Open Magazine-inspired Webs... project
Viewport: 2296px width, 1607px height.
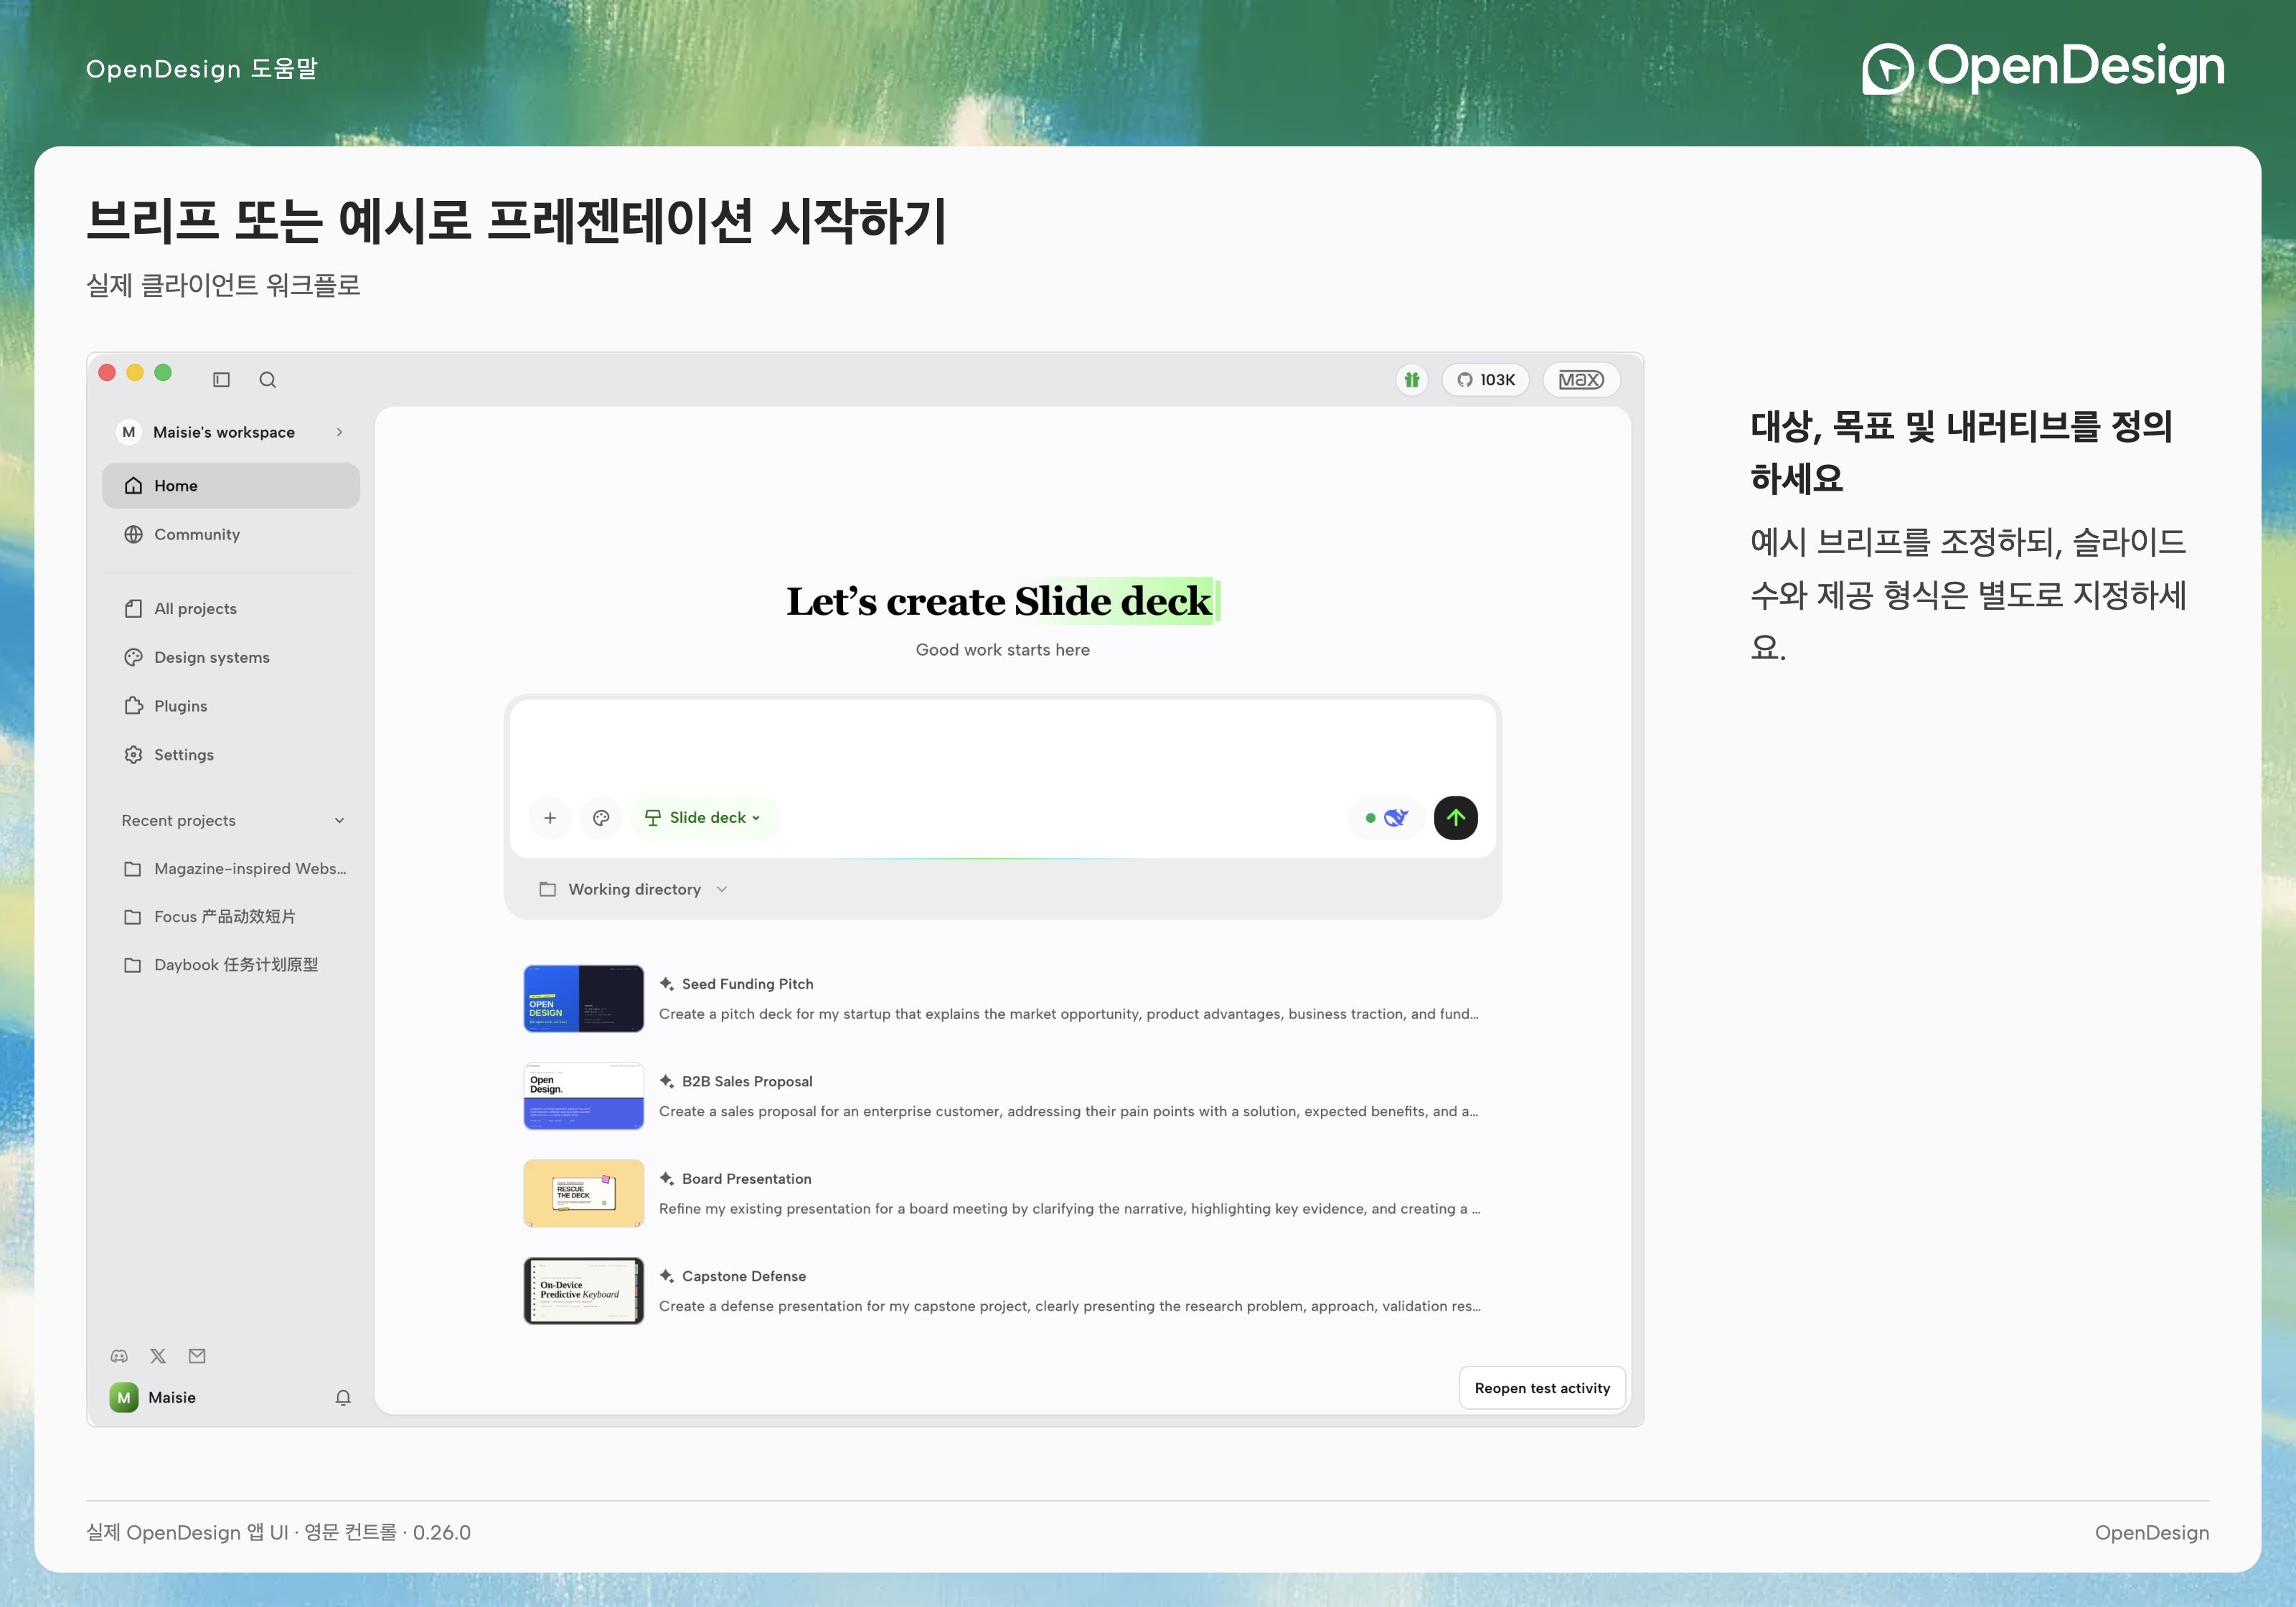click(232, 868)
